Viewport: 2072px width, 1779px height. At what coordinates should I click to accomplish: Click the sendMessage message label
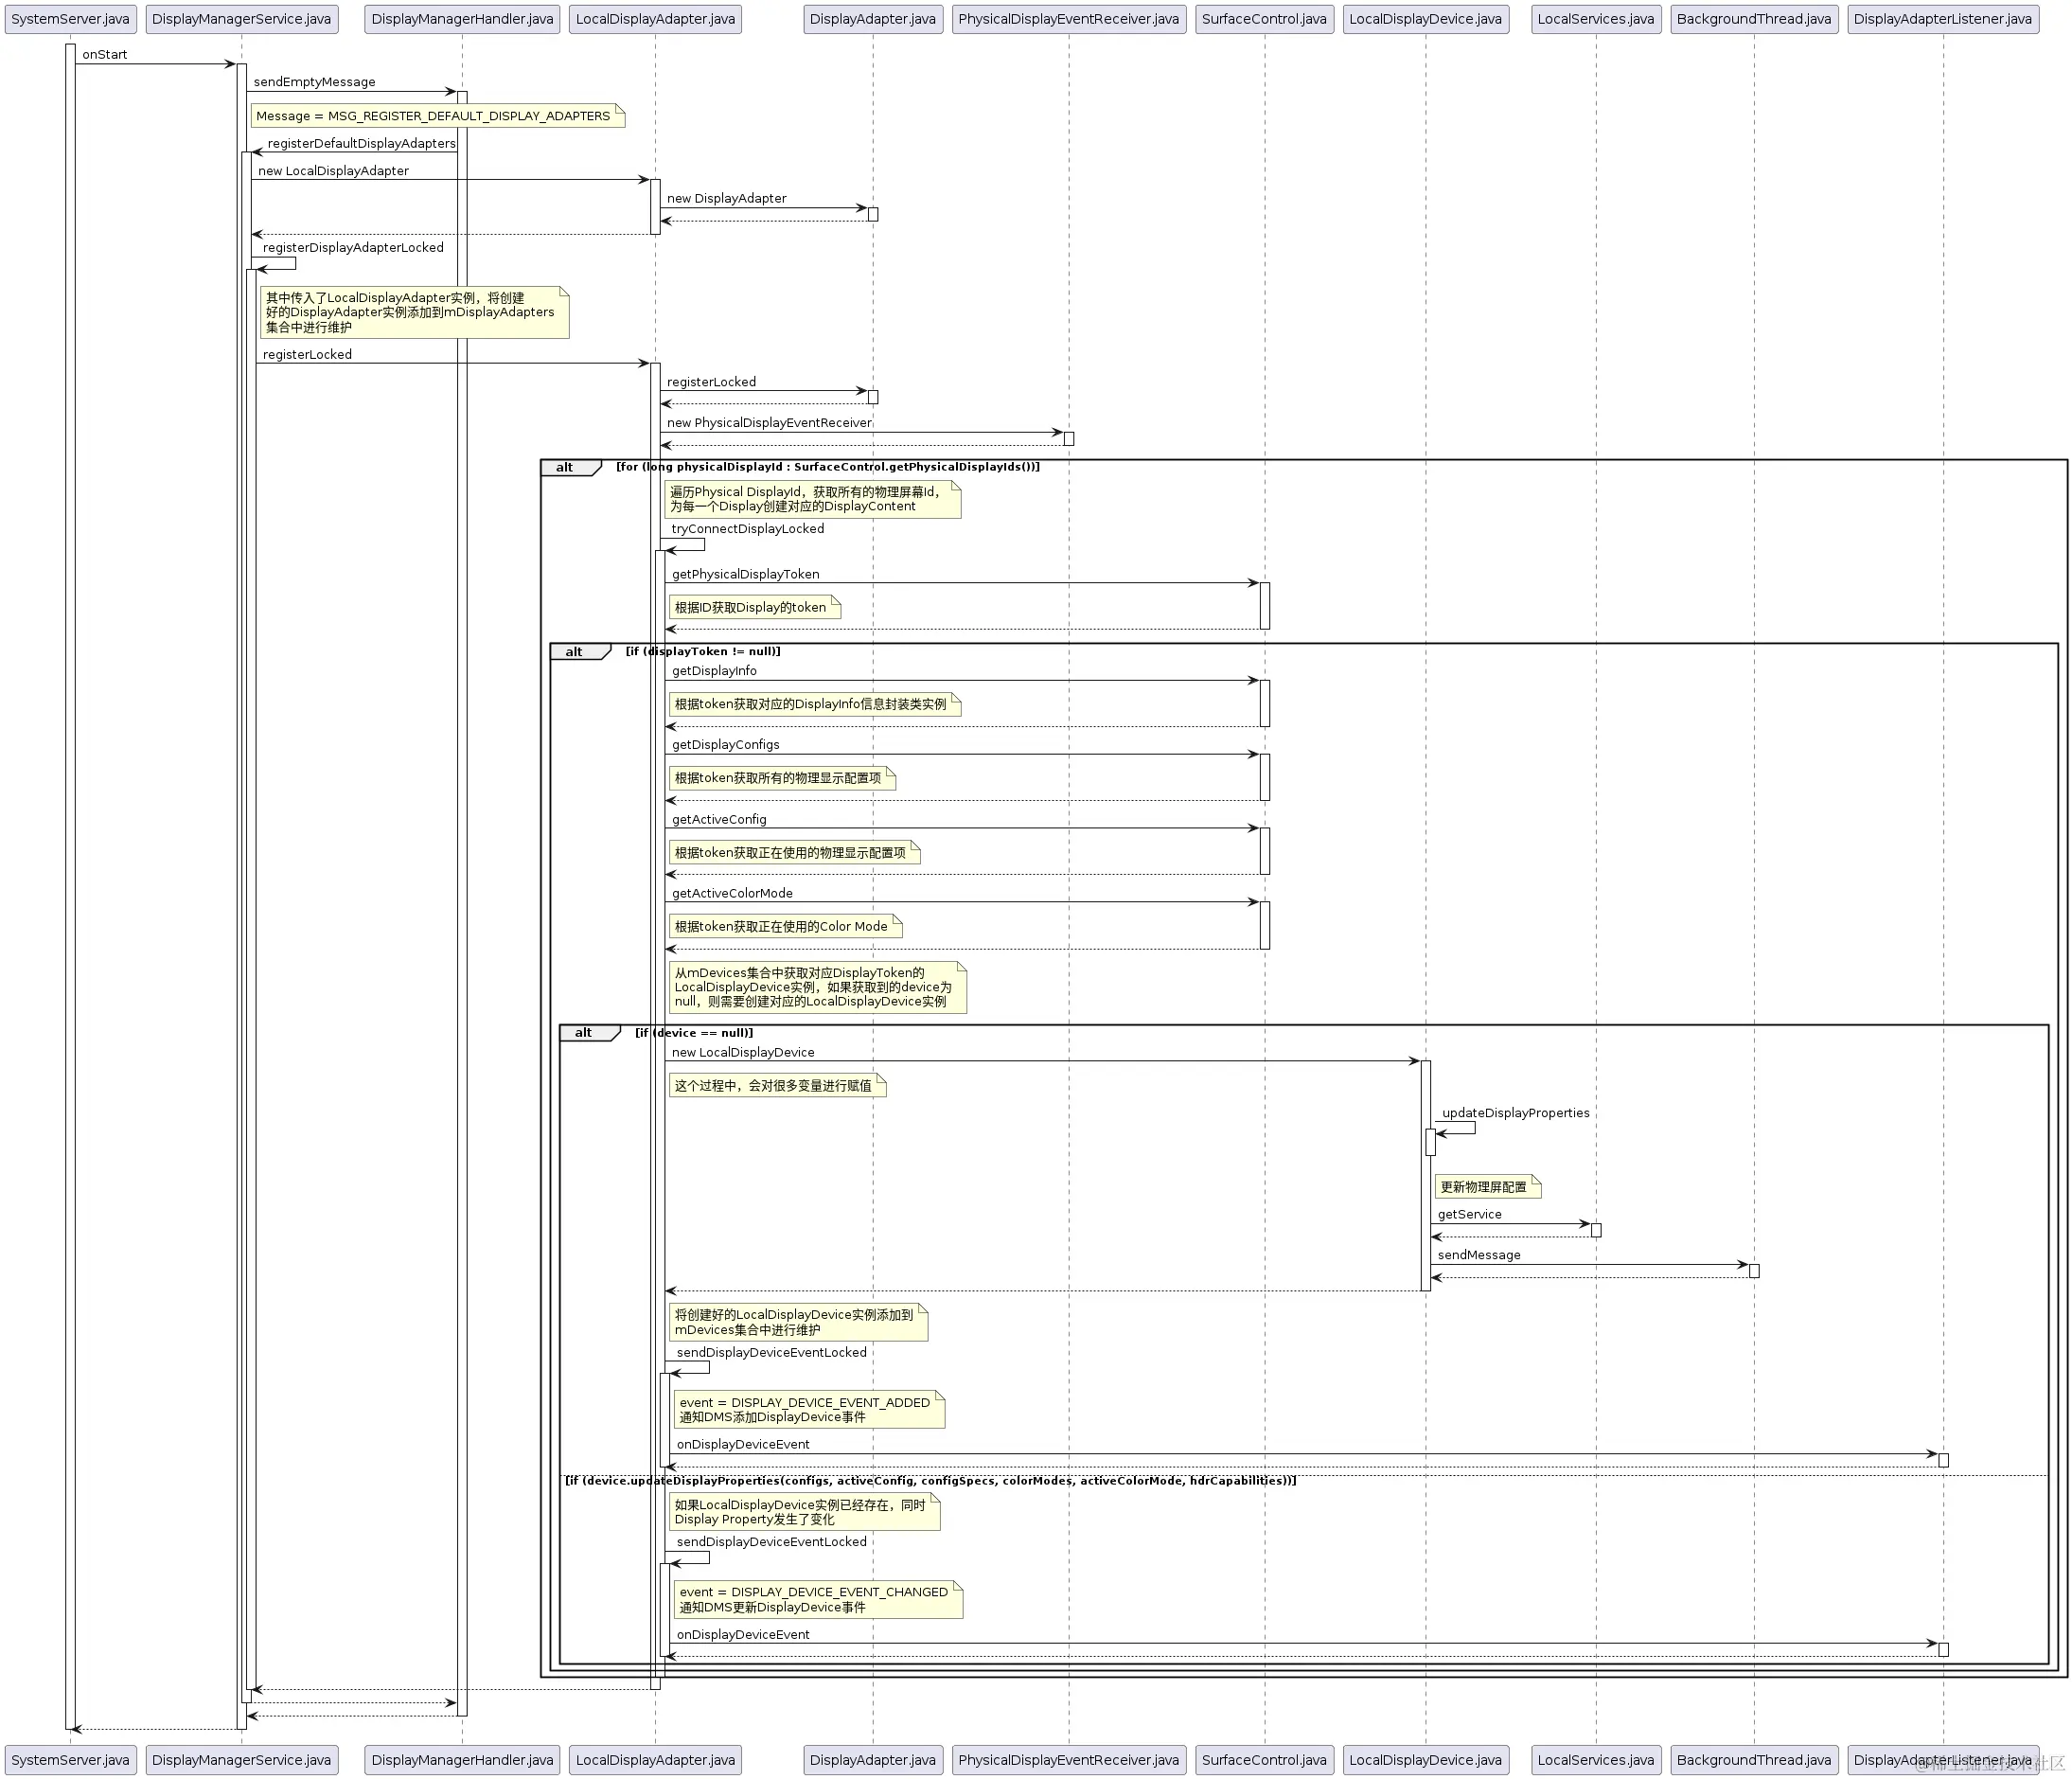pos(1478,1256)
